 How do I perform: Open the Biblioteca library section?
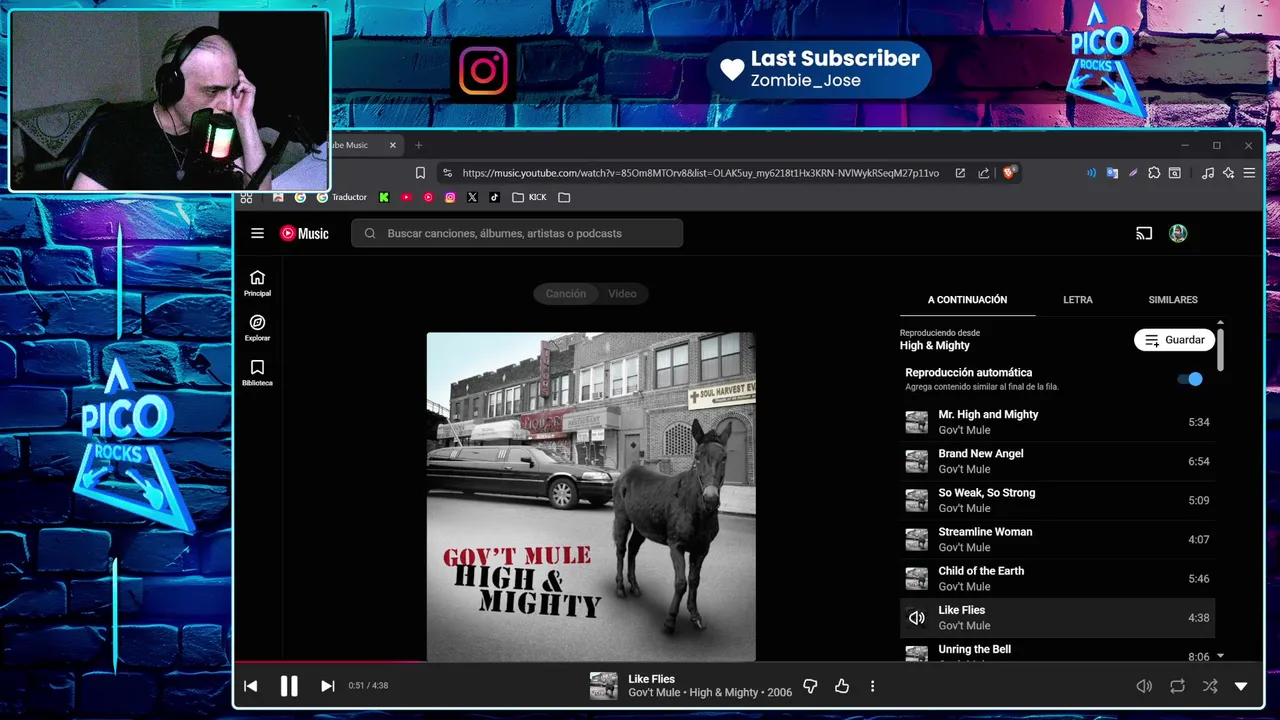pyautogui.click(x=257, y=373)
